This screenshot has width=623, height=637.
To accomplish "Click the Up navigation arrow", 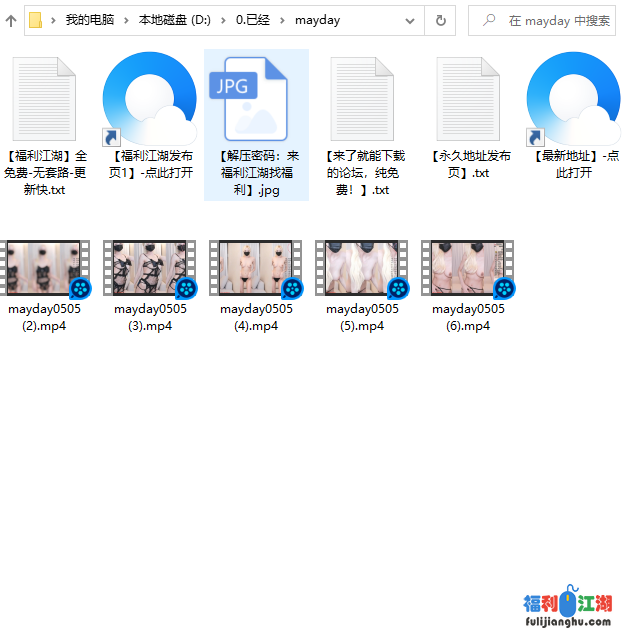I will (10, 20).
